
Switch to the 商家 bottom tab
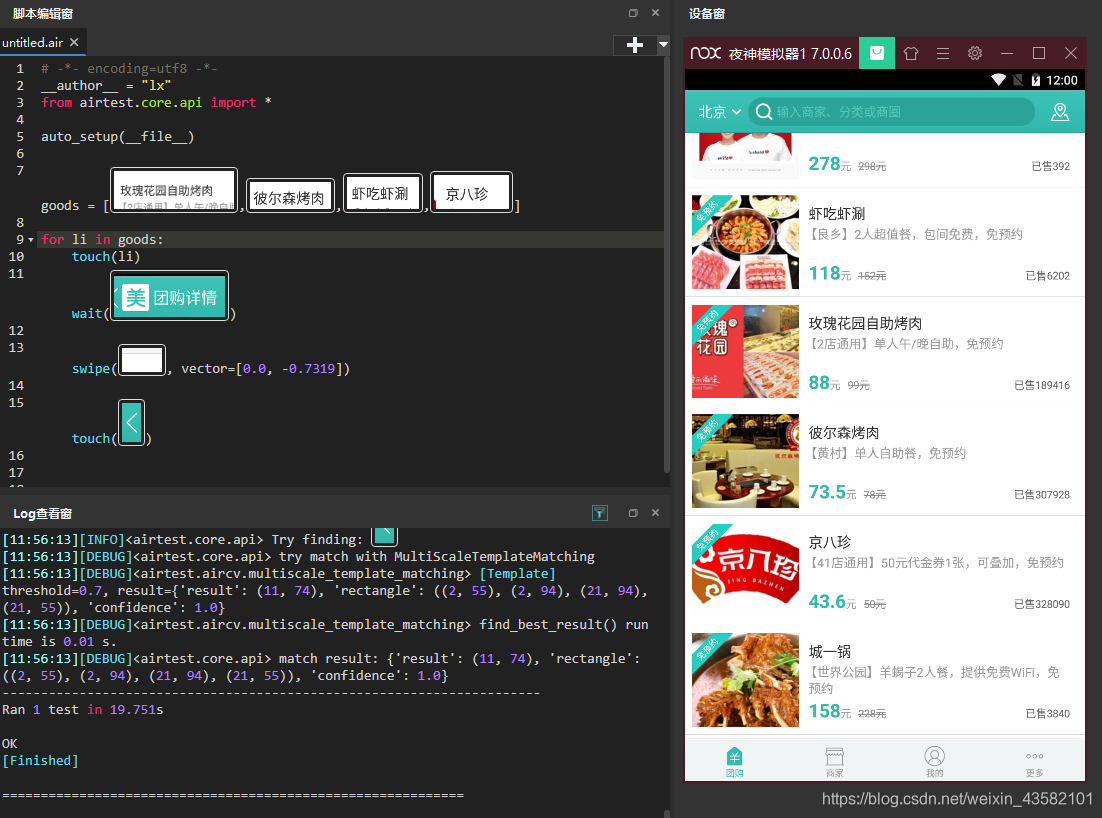tap(834, 761)
